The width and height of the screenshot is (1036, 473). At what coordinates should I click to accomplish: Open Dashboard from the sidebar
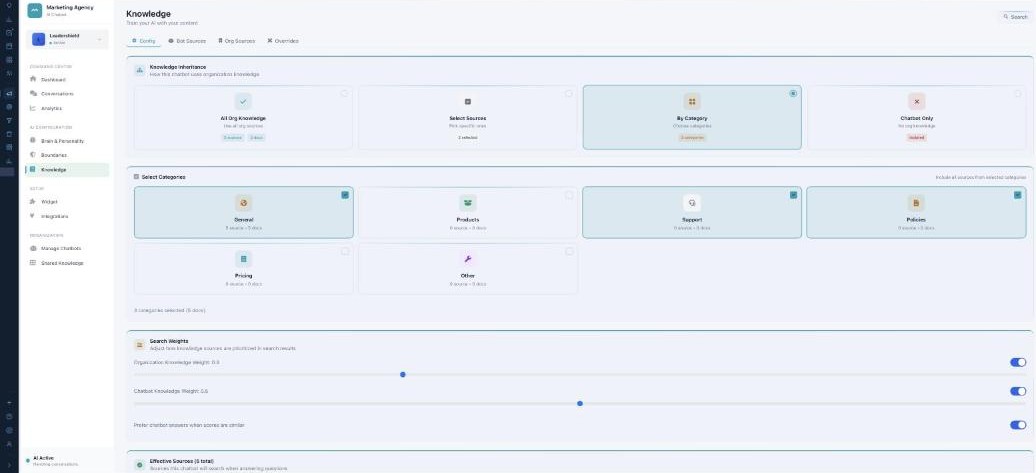click(66, 79)
